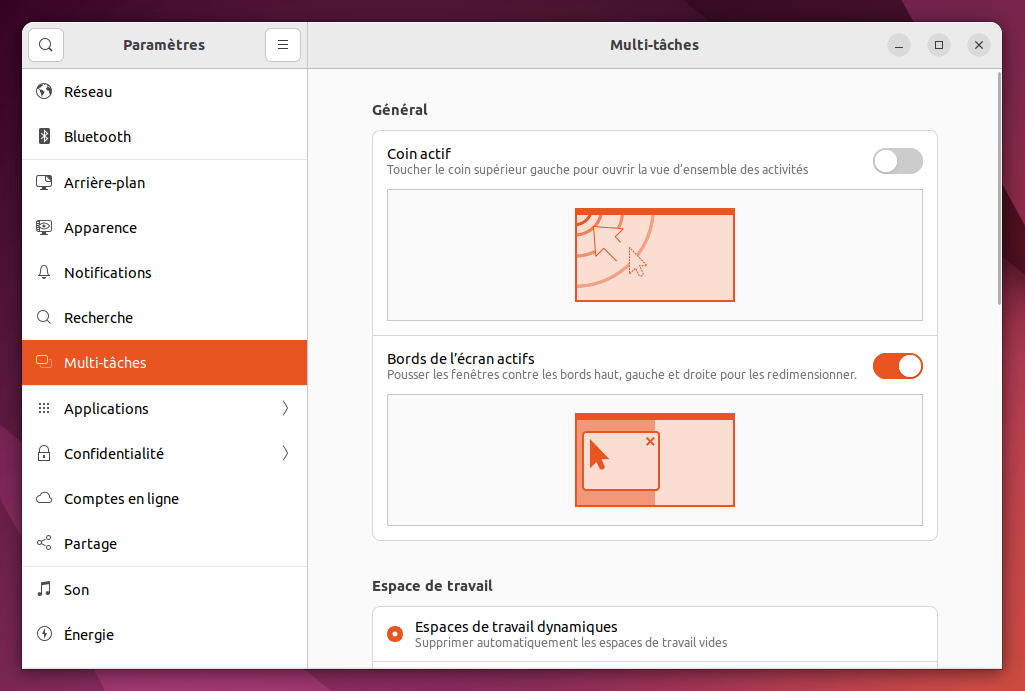The width and height of the screenshot is (1025, 691).
Task: Go to Apparence settings
Action: [x=165, y=228]
